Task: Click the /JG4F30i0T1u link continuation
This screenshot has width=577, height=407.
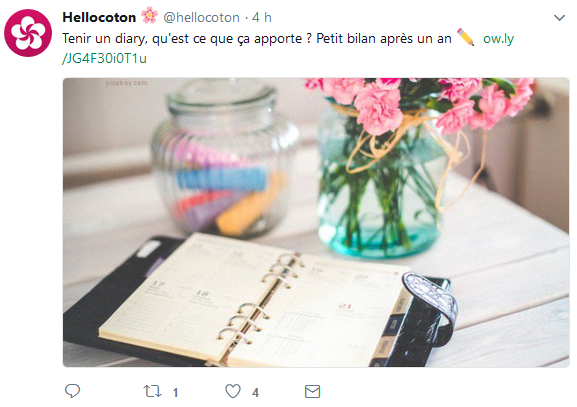Action: [x=105, y=59]
